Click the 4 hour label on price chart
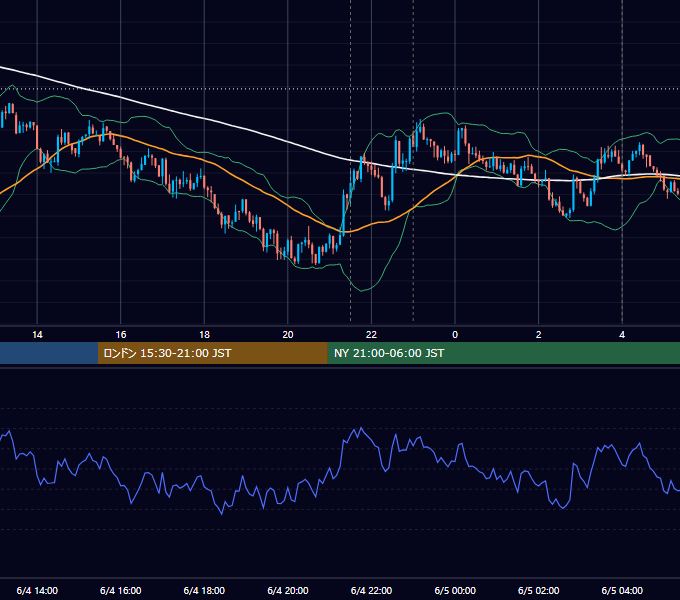The width and height of the screenshot is (680, 600). (x=622, y=335)
